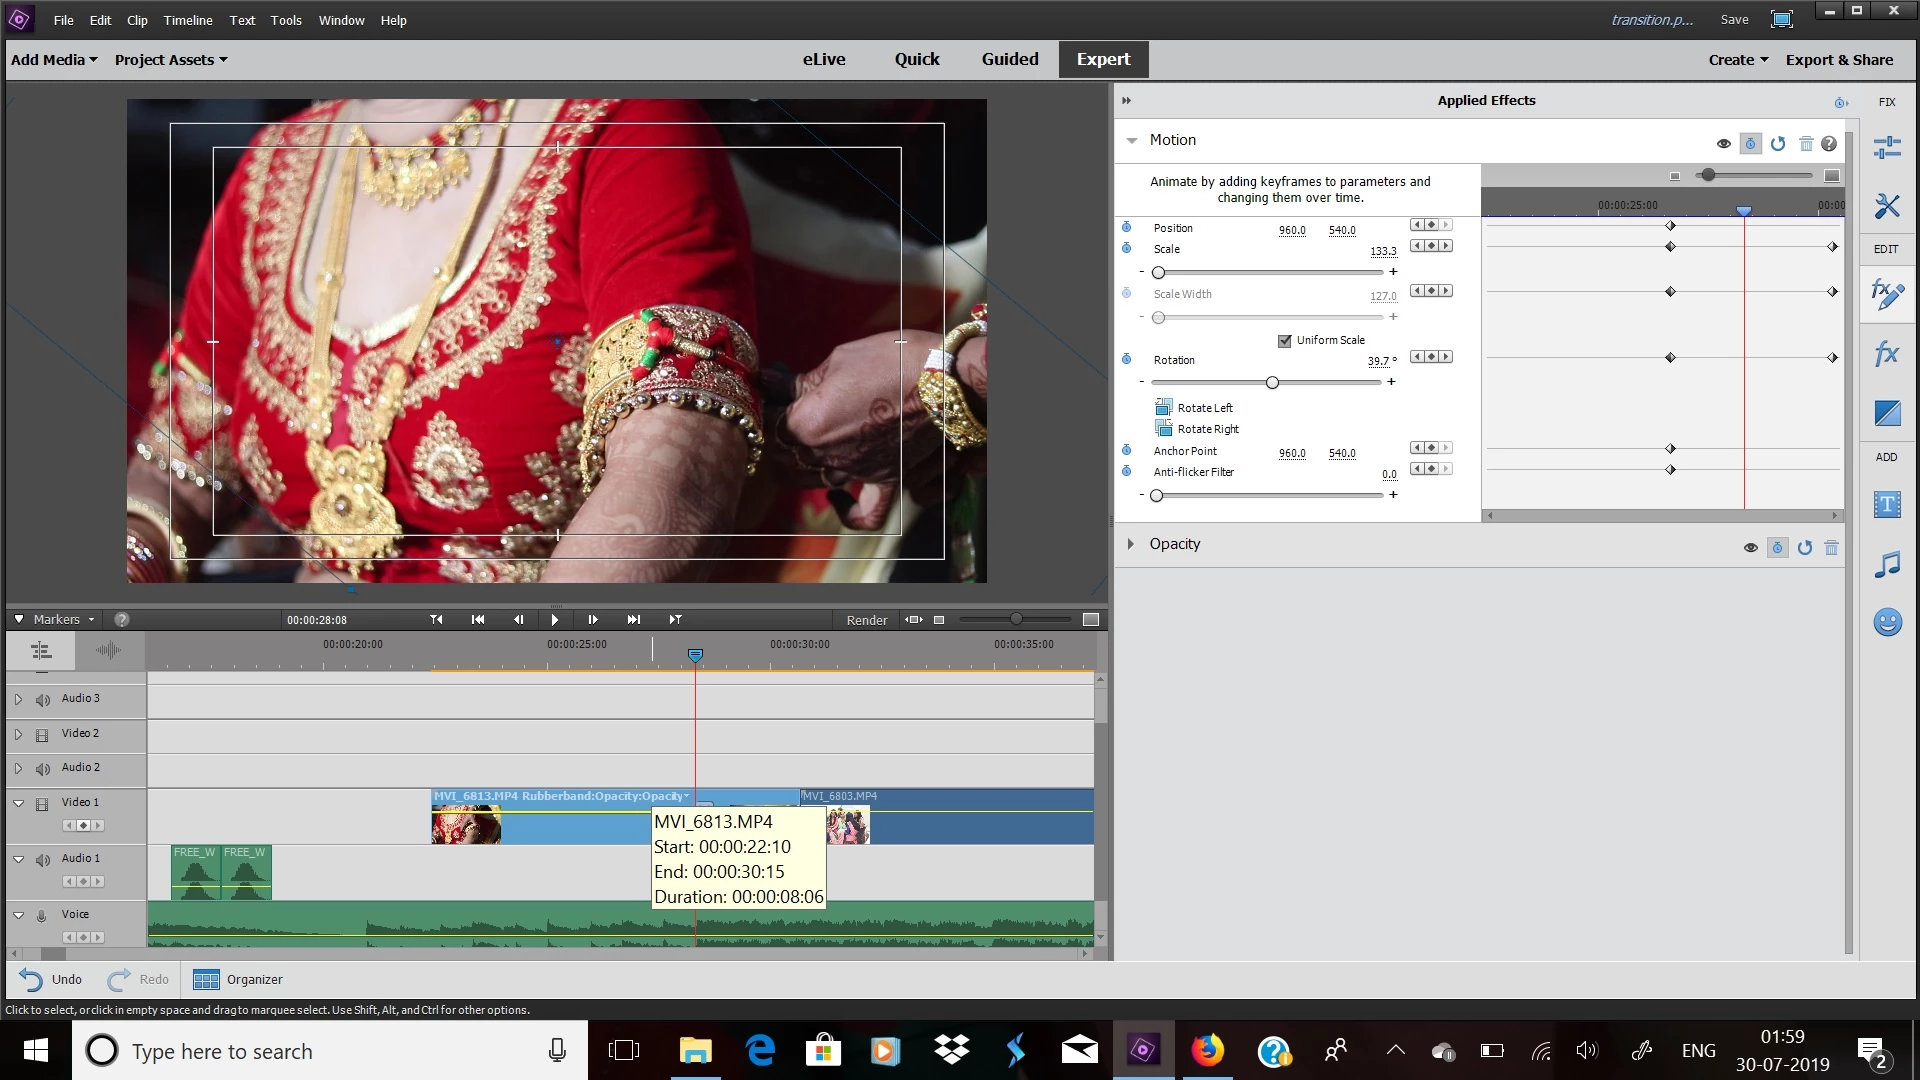This screenshot has width=1920, height=1080.
Task: Click the Render button
Action: 867,620
